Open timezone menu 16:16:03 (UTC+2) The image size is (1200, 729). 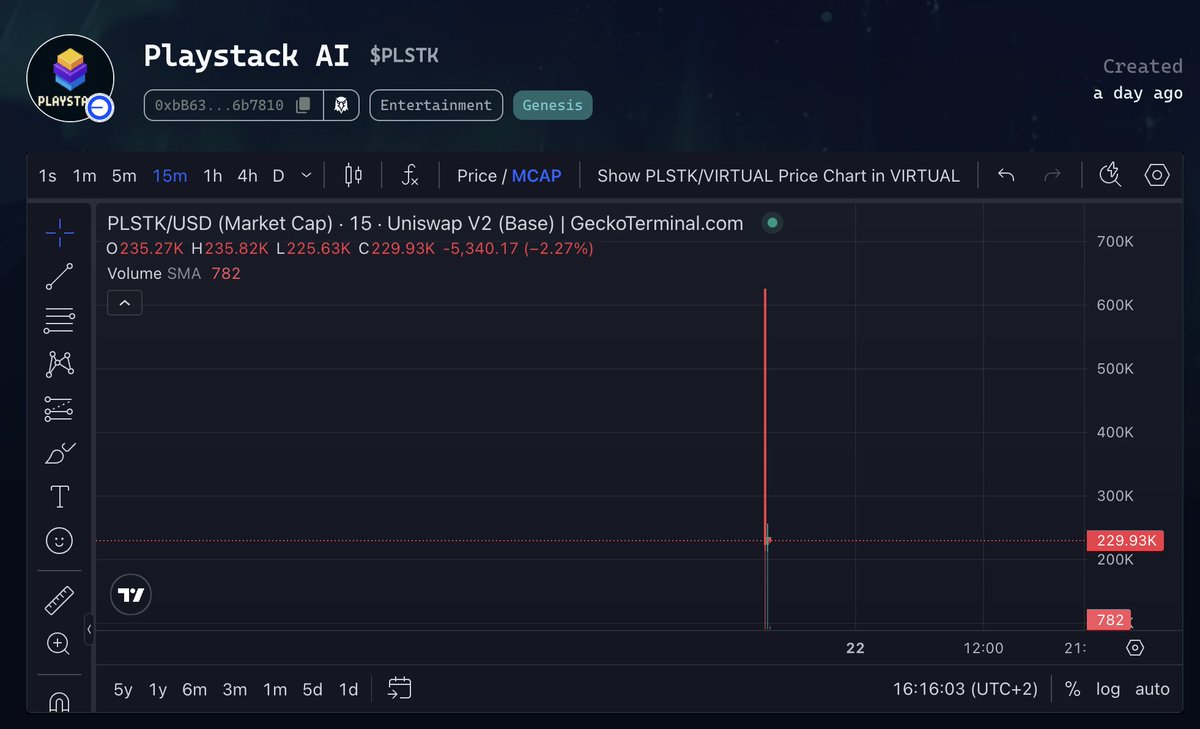coord(965,688)
